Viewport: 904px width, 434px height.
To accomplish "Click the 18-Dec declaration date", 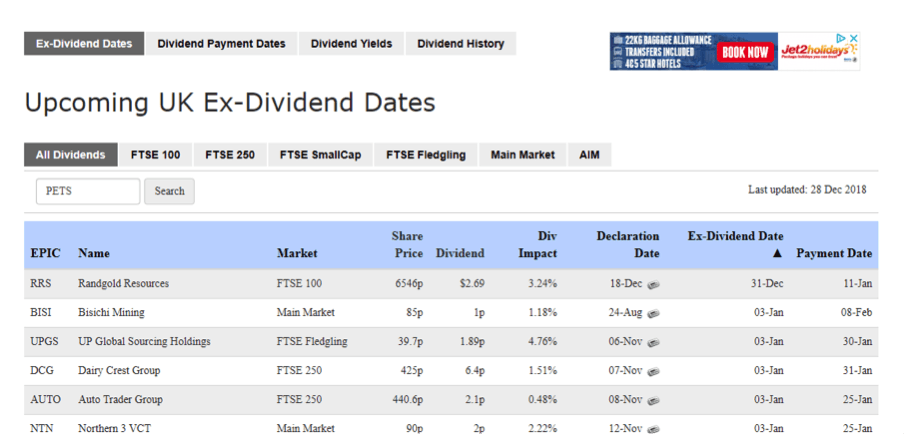I will click(626, 284).
